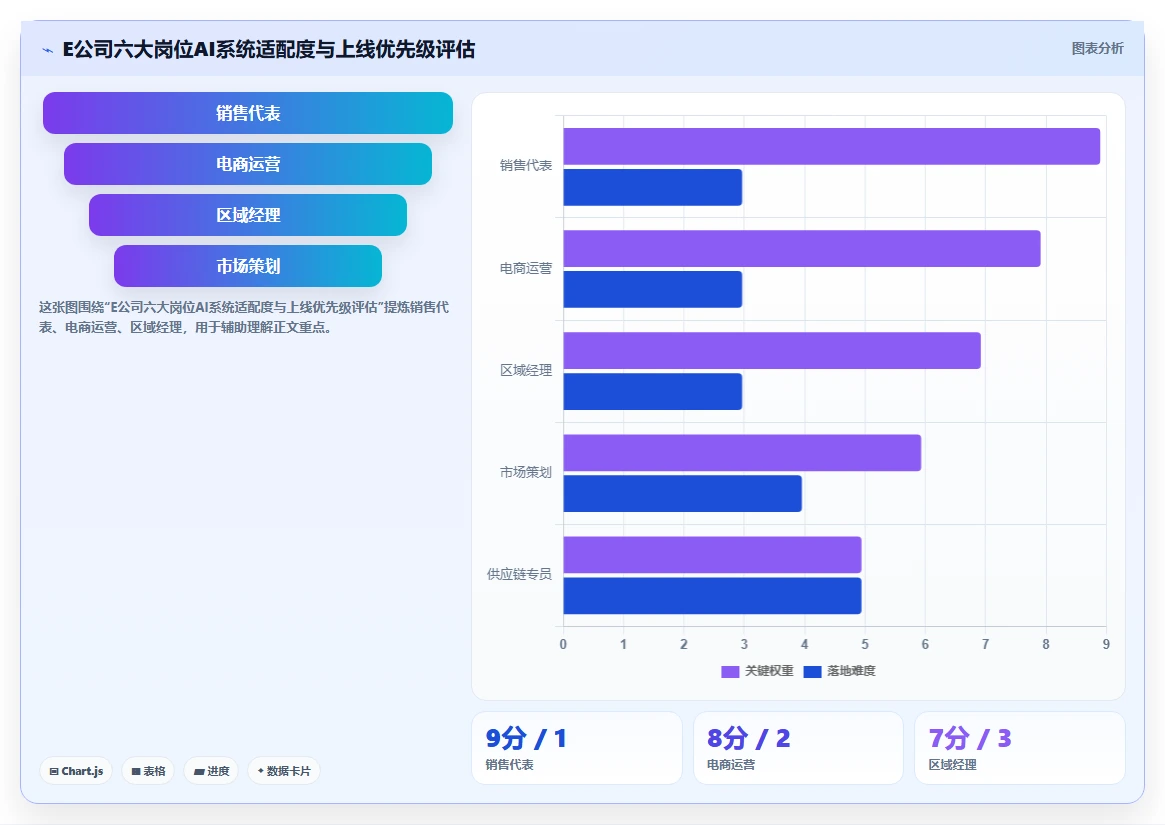This screenshot has width=1165, height=825.
Task: Click the 销售代表 y-axis label
Action: (x=526, y=166)
